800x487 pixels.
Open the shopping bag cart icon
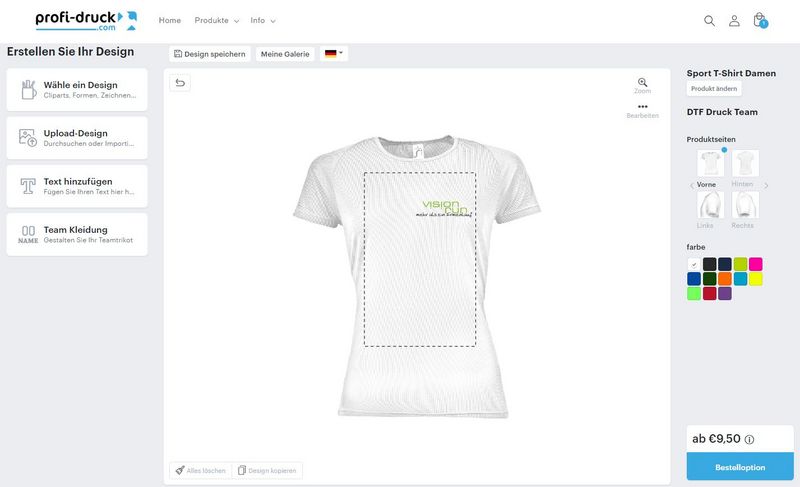click(760, 20)
